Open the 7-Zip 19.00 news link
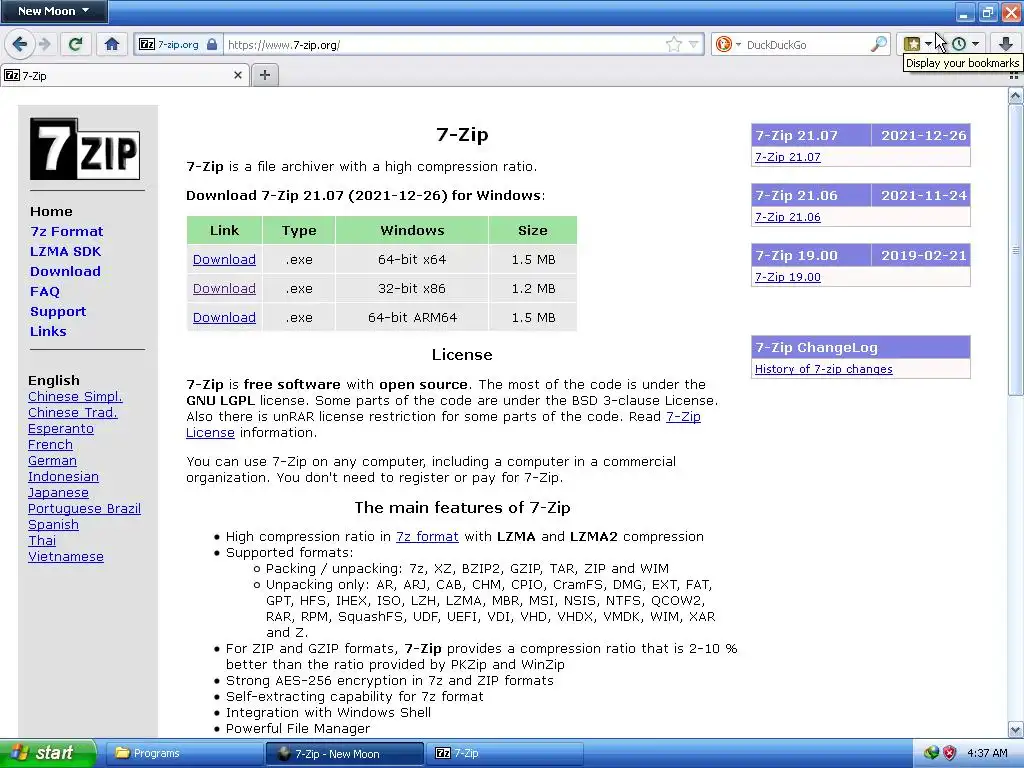Viewport: 1024px width, 768px height. 788,277
